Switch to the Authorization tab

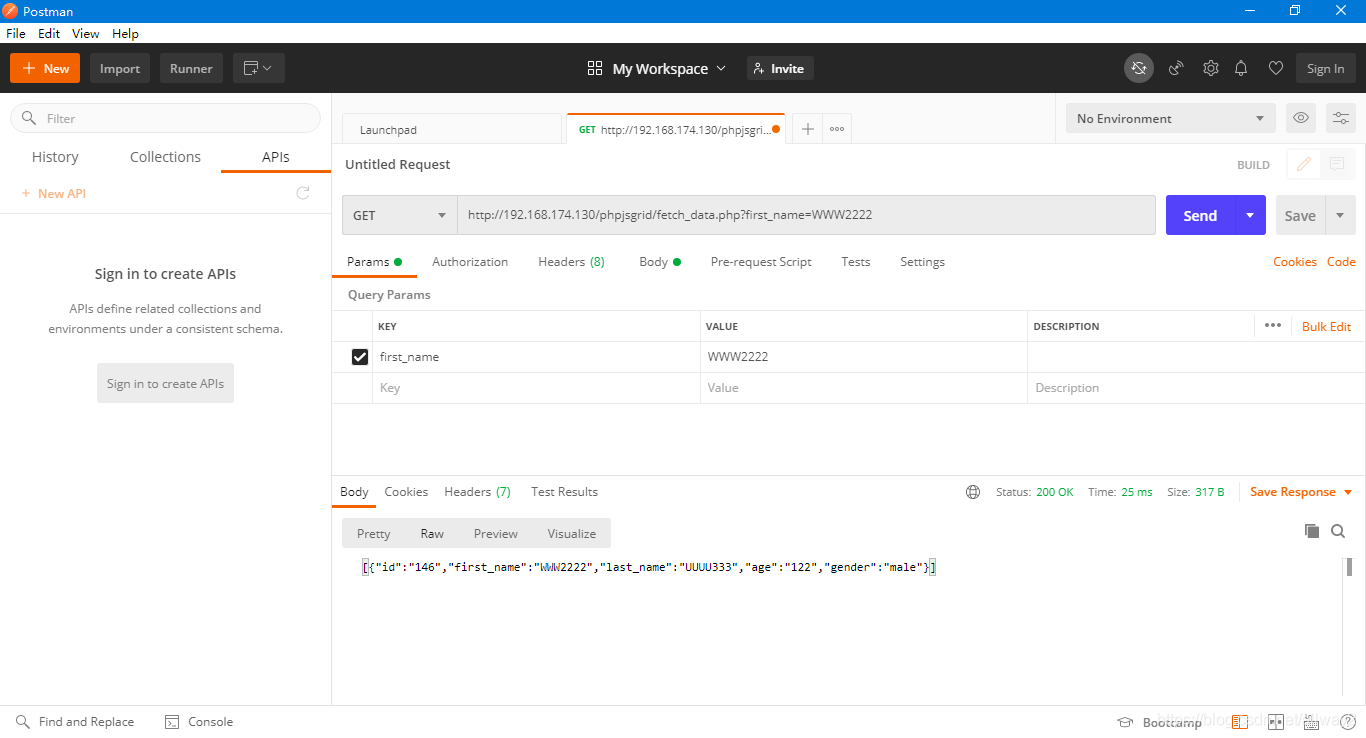tap(470, 261)
